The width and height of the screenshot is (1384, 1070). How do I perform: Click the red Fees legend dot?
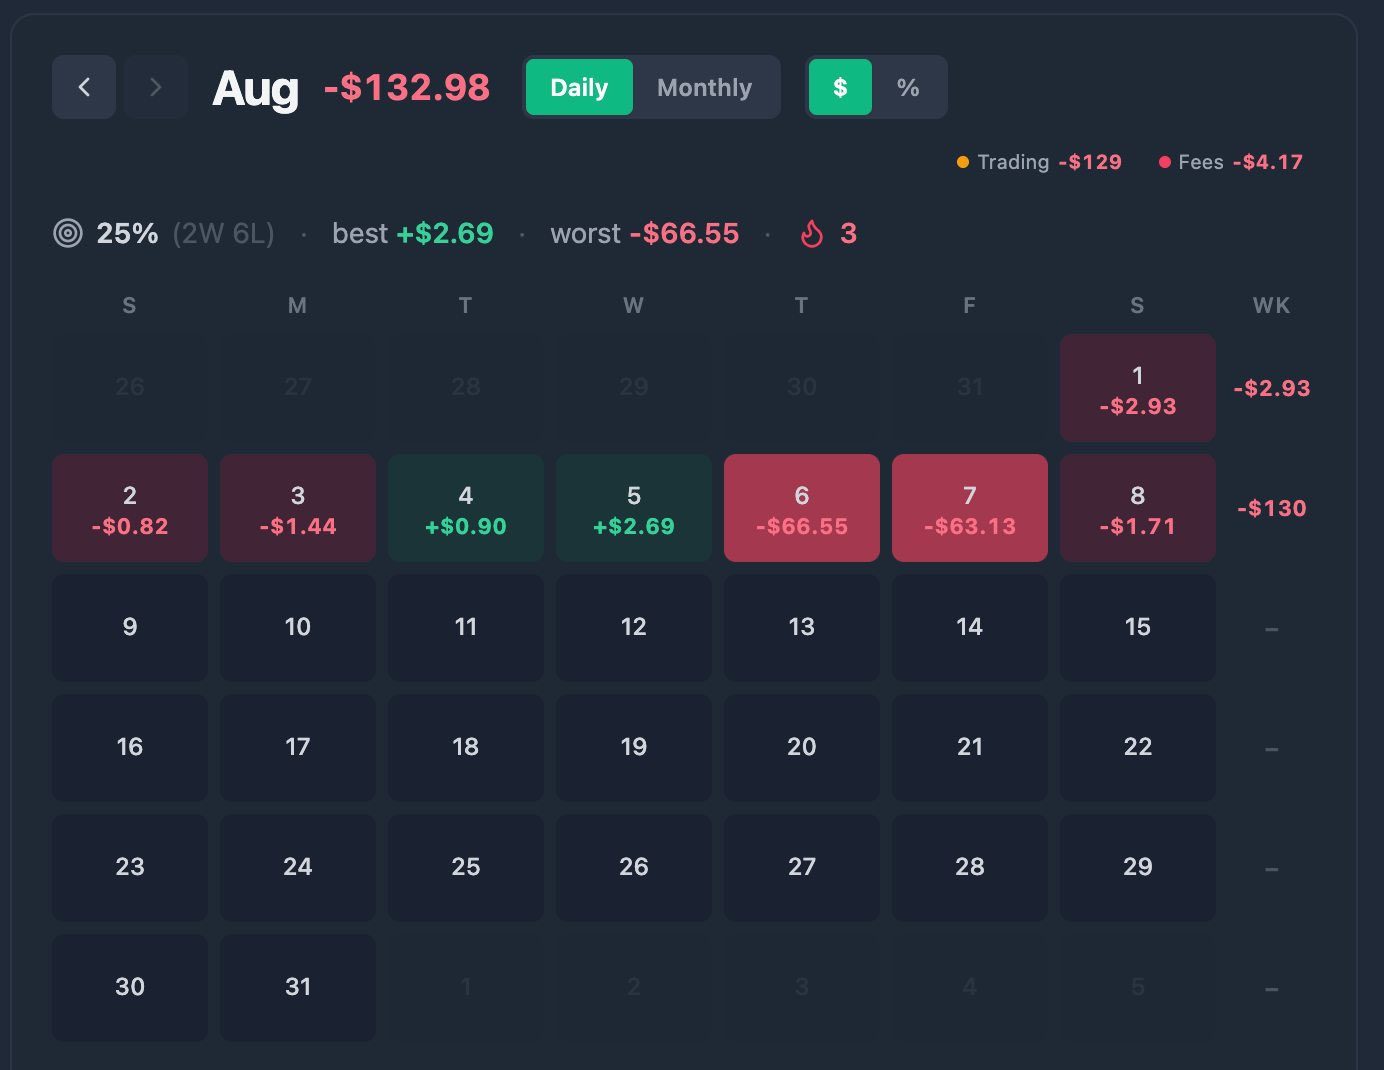(x=1165, y=162)
